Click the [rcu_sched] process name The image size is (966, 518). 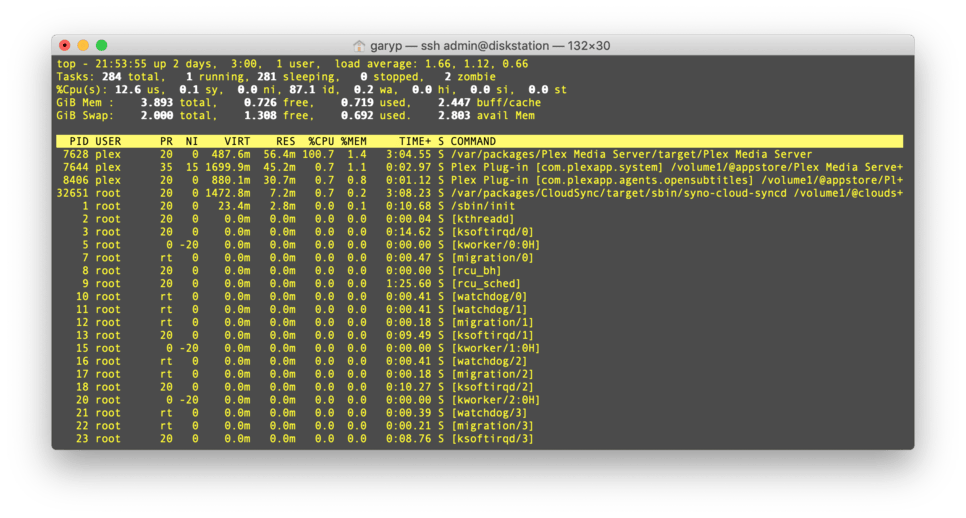486,283
